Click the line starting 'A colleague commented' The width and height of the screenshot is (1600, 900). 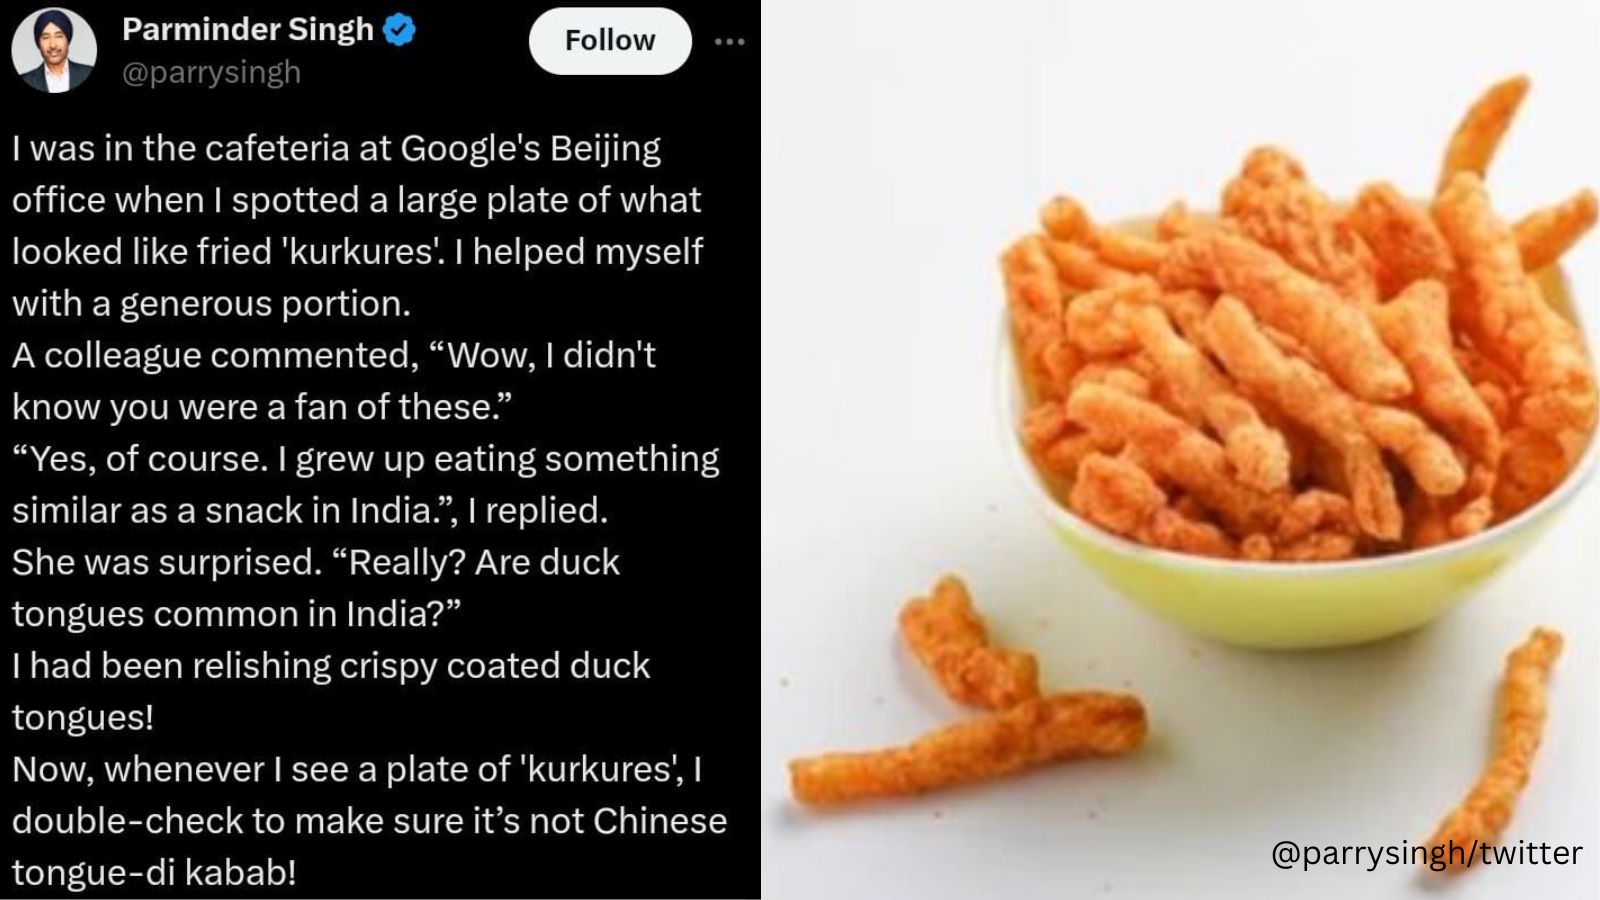coord(334,356)
